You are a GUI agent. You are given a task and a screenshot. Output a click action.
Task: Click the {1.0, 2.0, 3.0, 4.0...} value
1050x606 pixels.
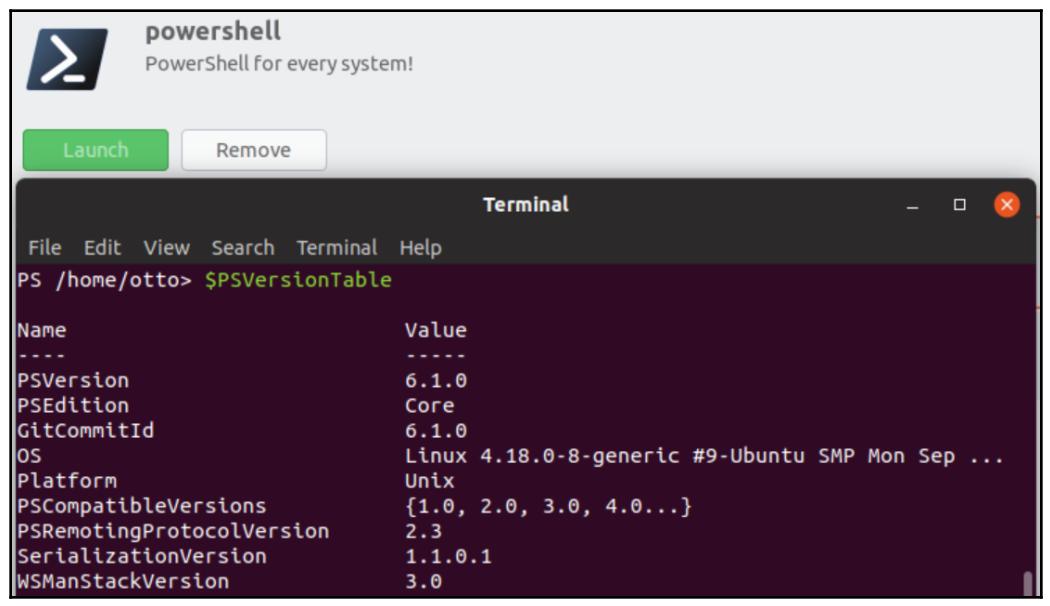[x=548, y=506]
